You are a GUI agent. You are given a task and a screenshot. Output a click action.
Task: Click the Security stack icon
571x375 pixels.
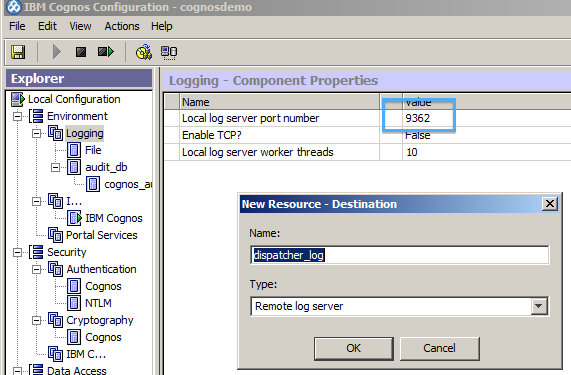click(x=36, y=252)
